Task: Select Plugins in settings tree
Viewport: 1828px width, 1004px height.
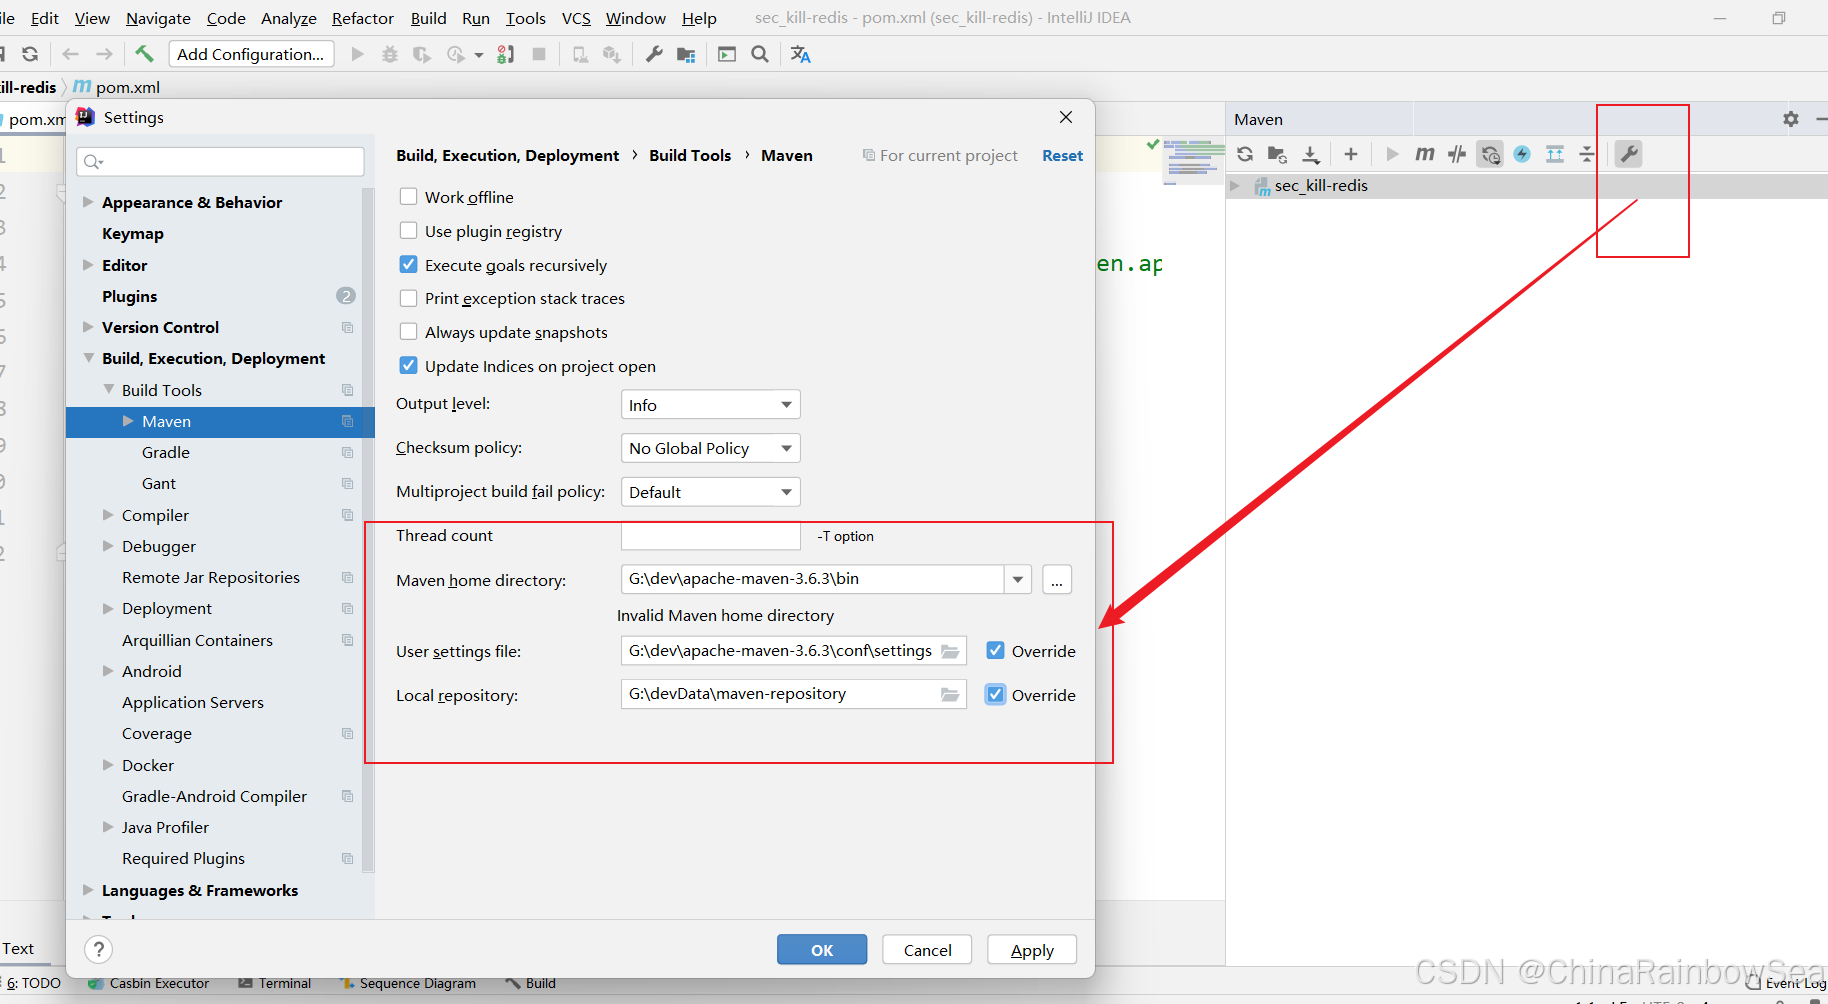Action: pyautogui.click(x=130, y=296)
